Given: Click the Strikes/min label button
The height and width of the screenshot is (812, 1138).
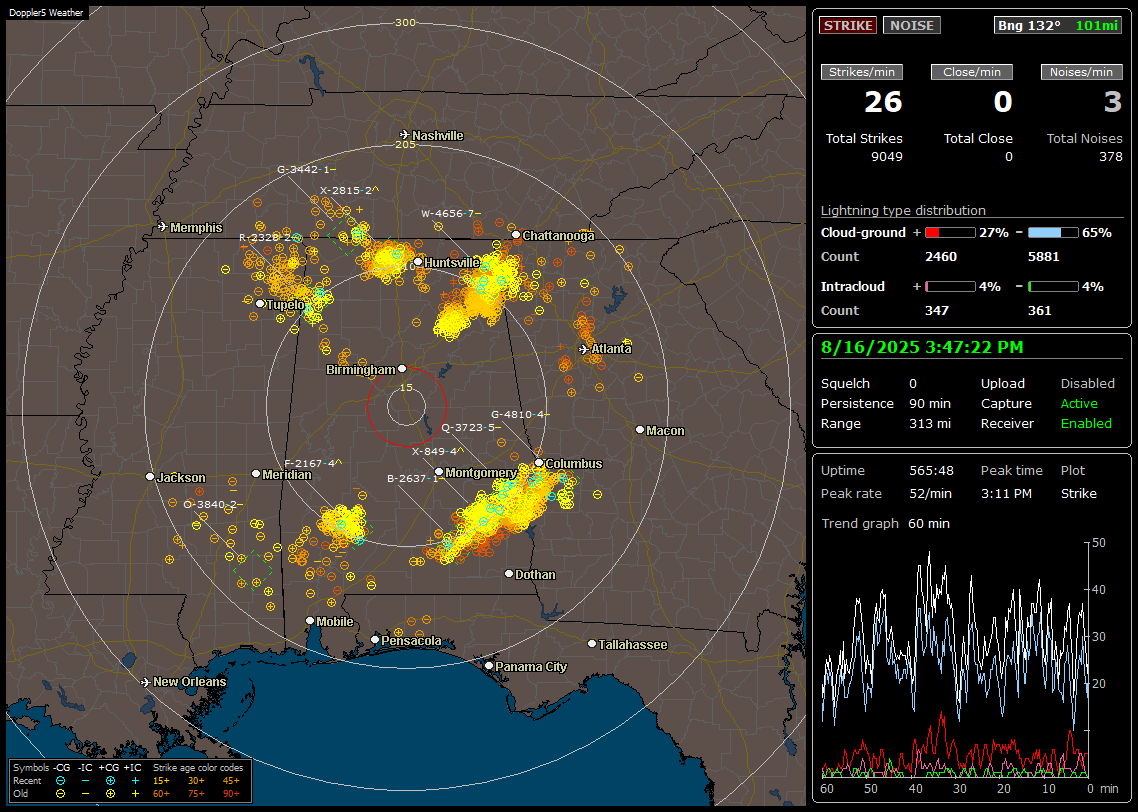Looking at the screenshot, I should tap(861, 72).
